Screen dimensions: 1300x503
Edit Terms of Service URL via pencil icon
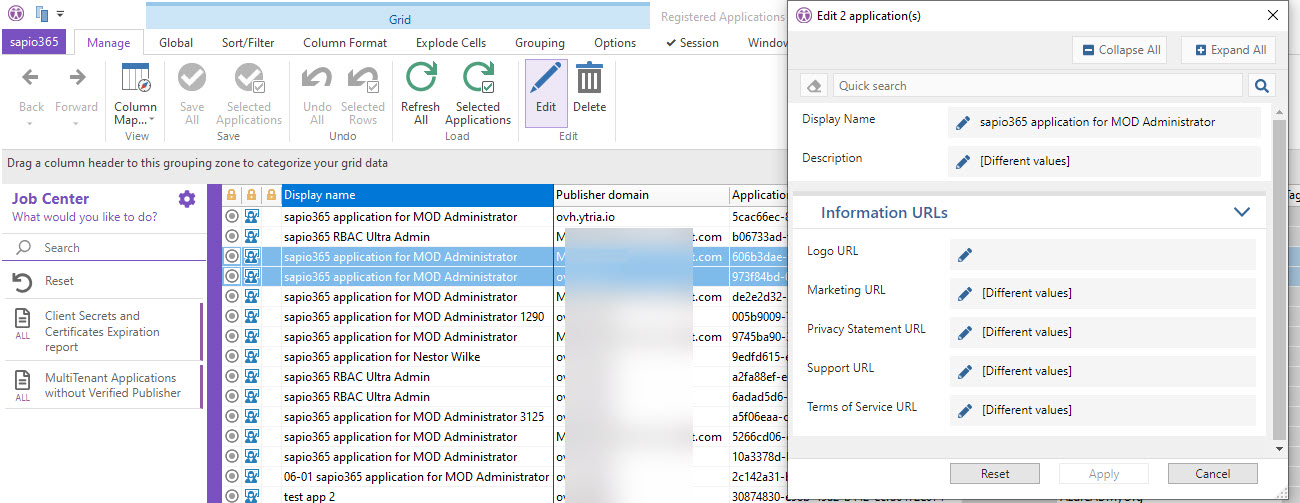(x=965, y=410)
